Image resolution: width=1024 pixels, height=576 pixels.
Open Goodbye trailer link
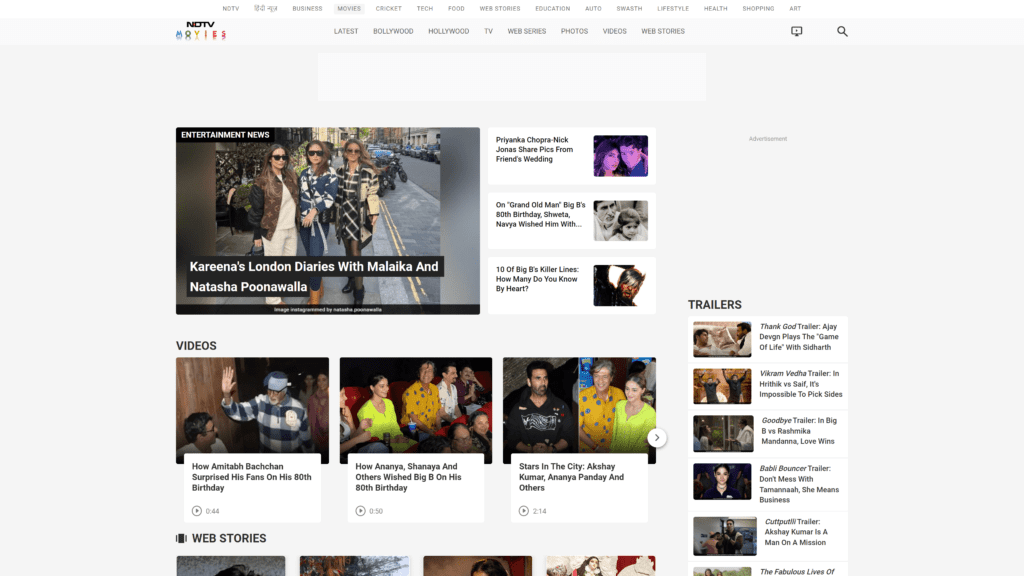pyautogui.click(x=799, y=431)
